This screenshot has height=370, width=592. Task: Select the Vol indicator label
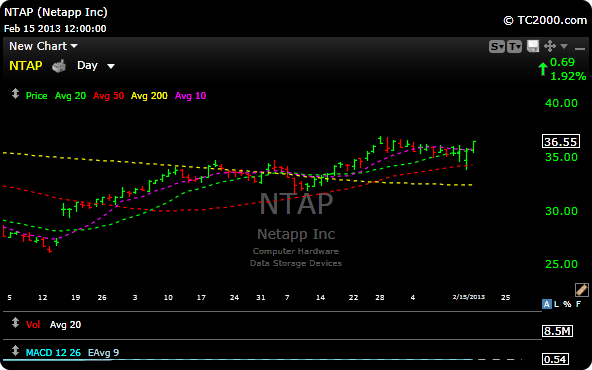33,325
